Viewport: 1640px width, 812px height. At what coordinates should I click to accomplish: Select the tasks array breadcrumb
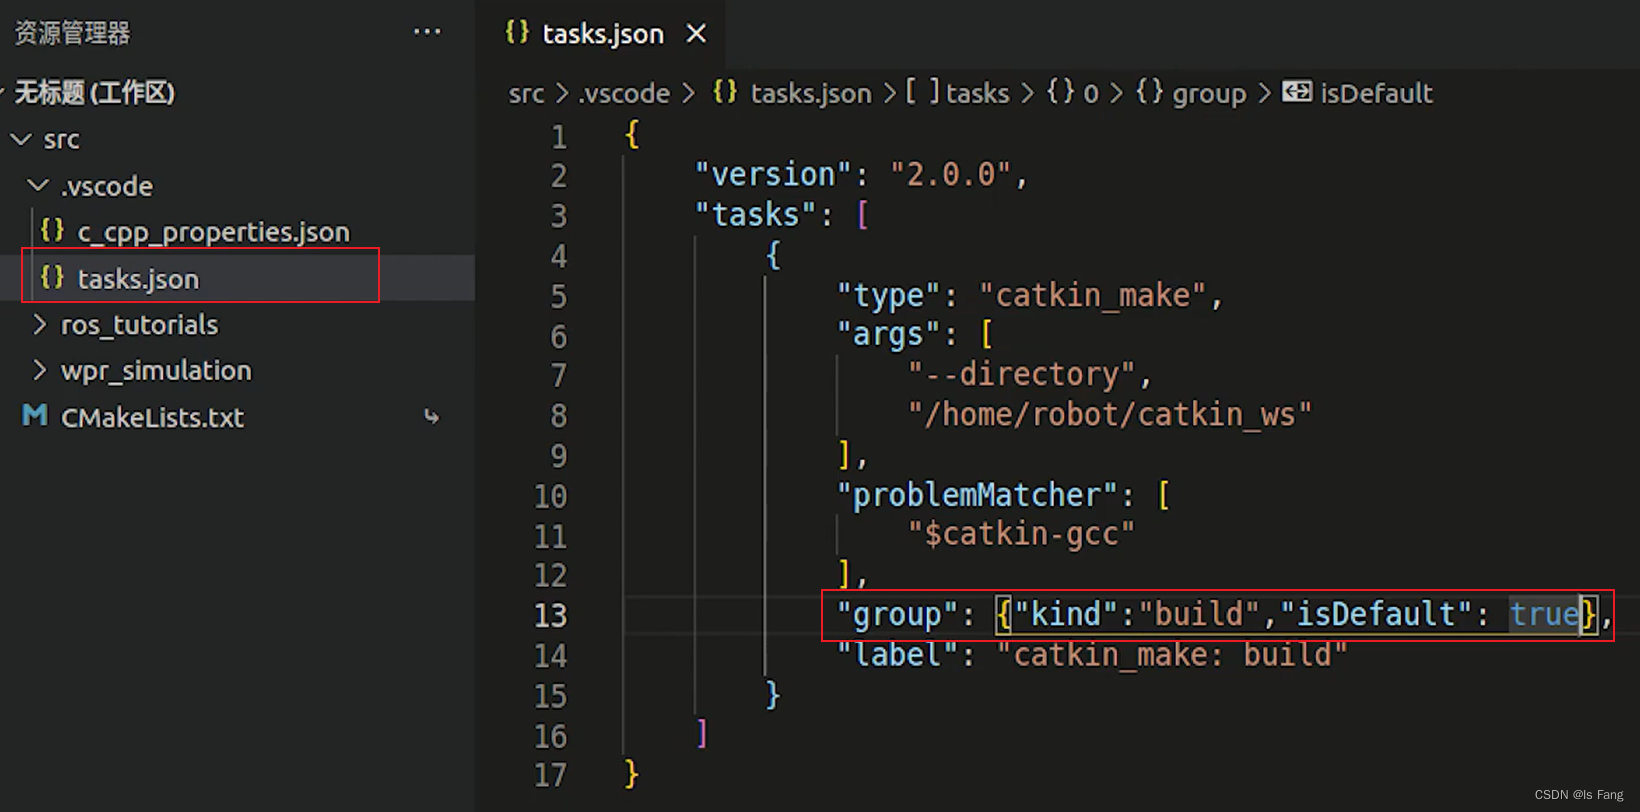(977, 93)
